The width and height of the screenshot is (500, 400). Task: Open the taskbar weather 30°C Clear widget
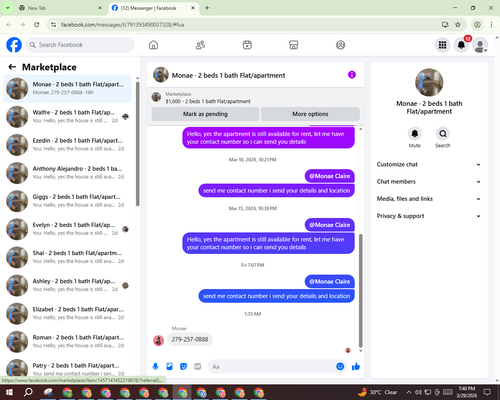pyautogui.click(x=378, y=392)
